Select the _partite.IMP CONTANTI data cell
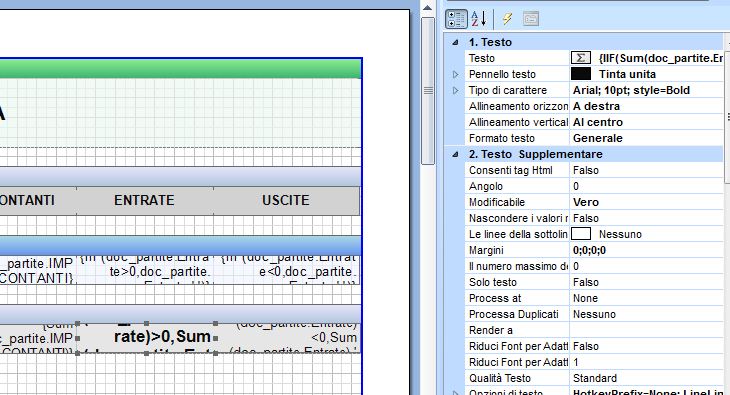The height and width of the screenshot is (395, 730). point(37,270)
